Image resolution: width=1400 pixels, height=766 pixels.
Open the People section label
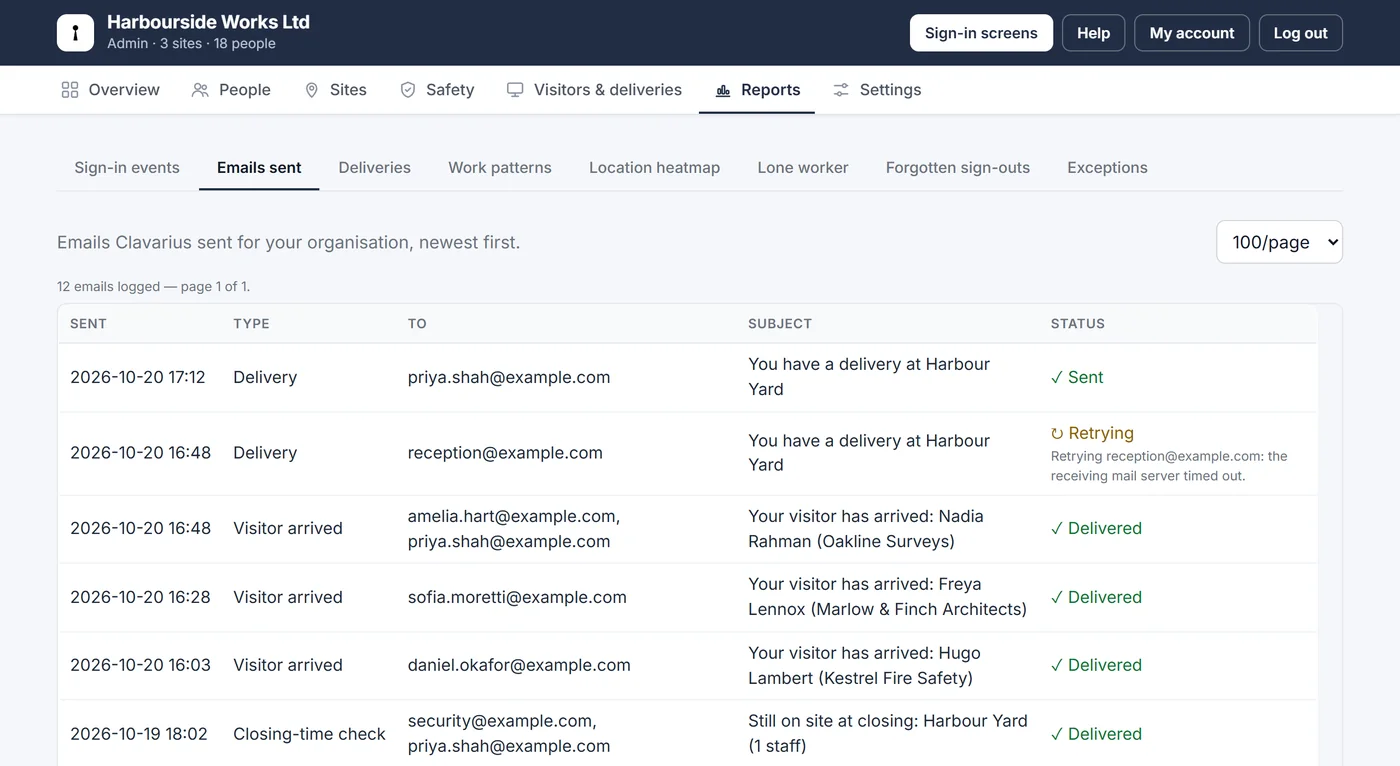245,90
